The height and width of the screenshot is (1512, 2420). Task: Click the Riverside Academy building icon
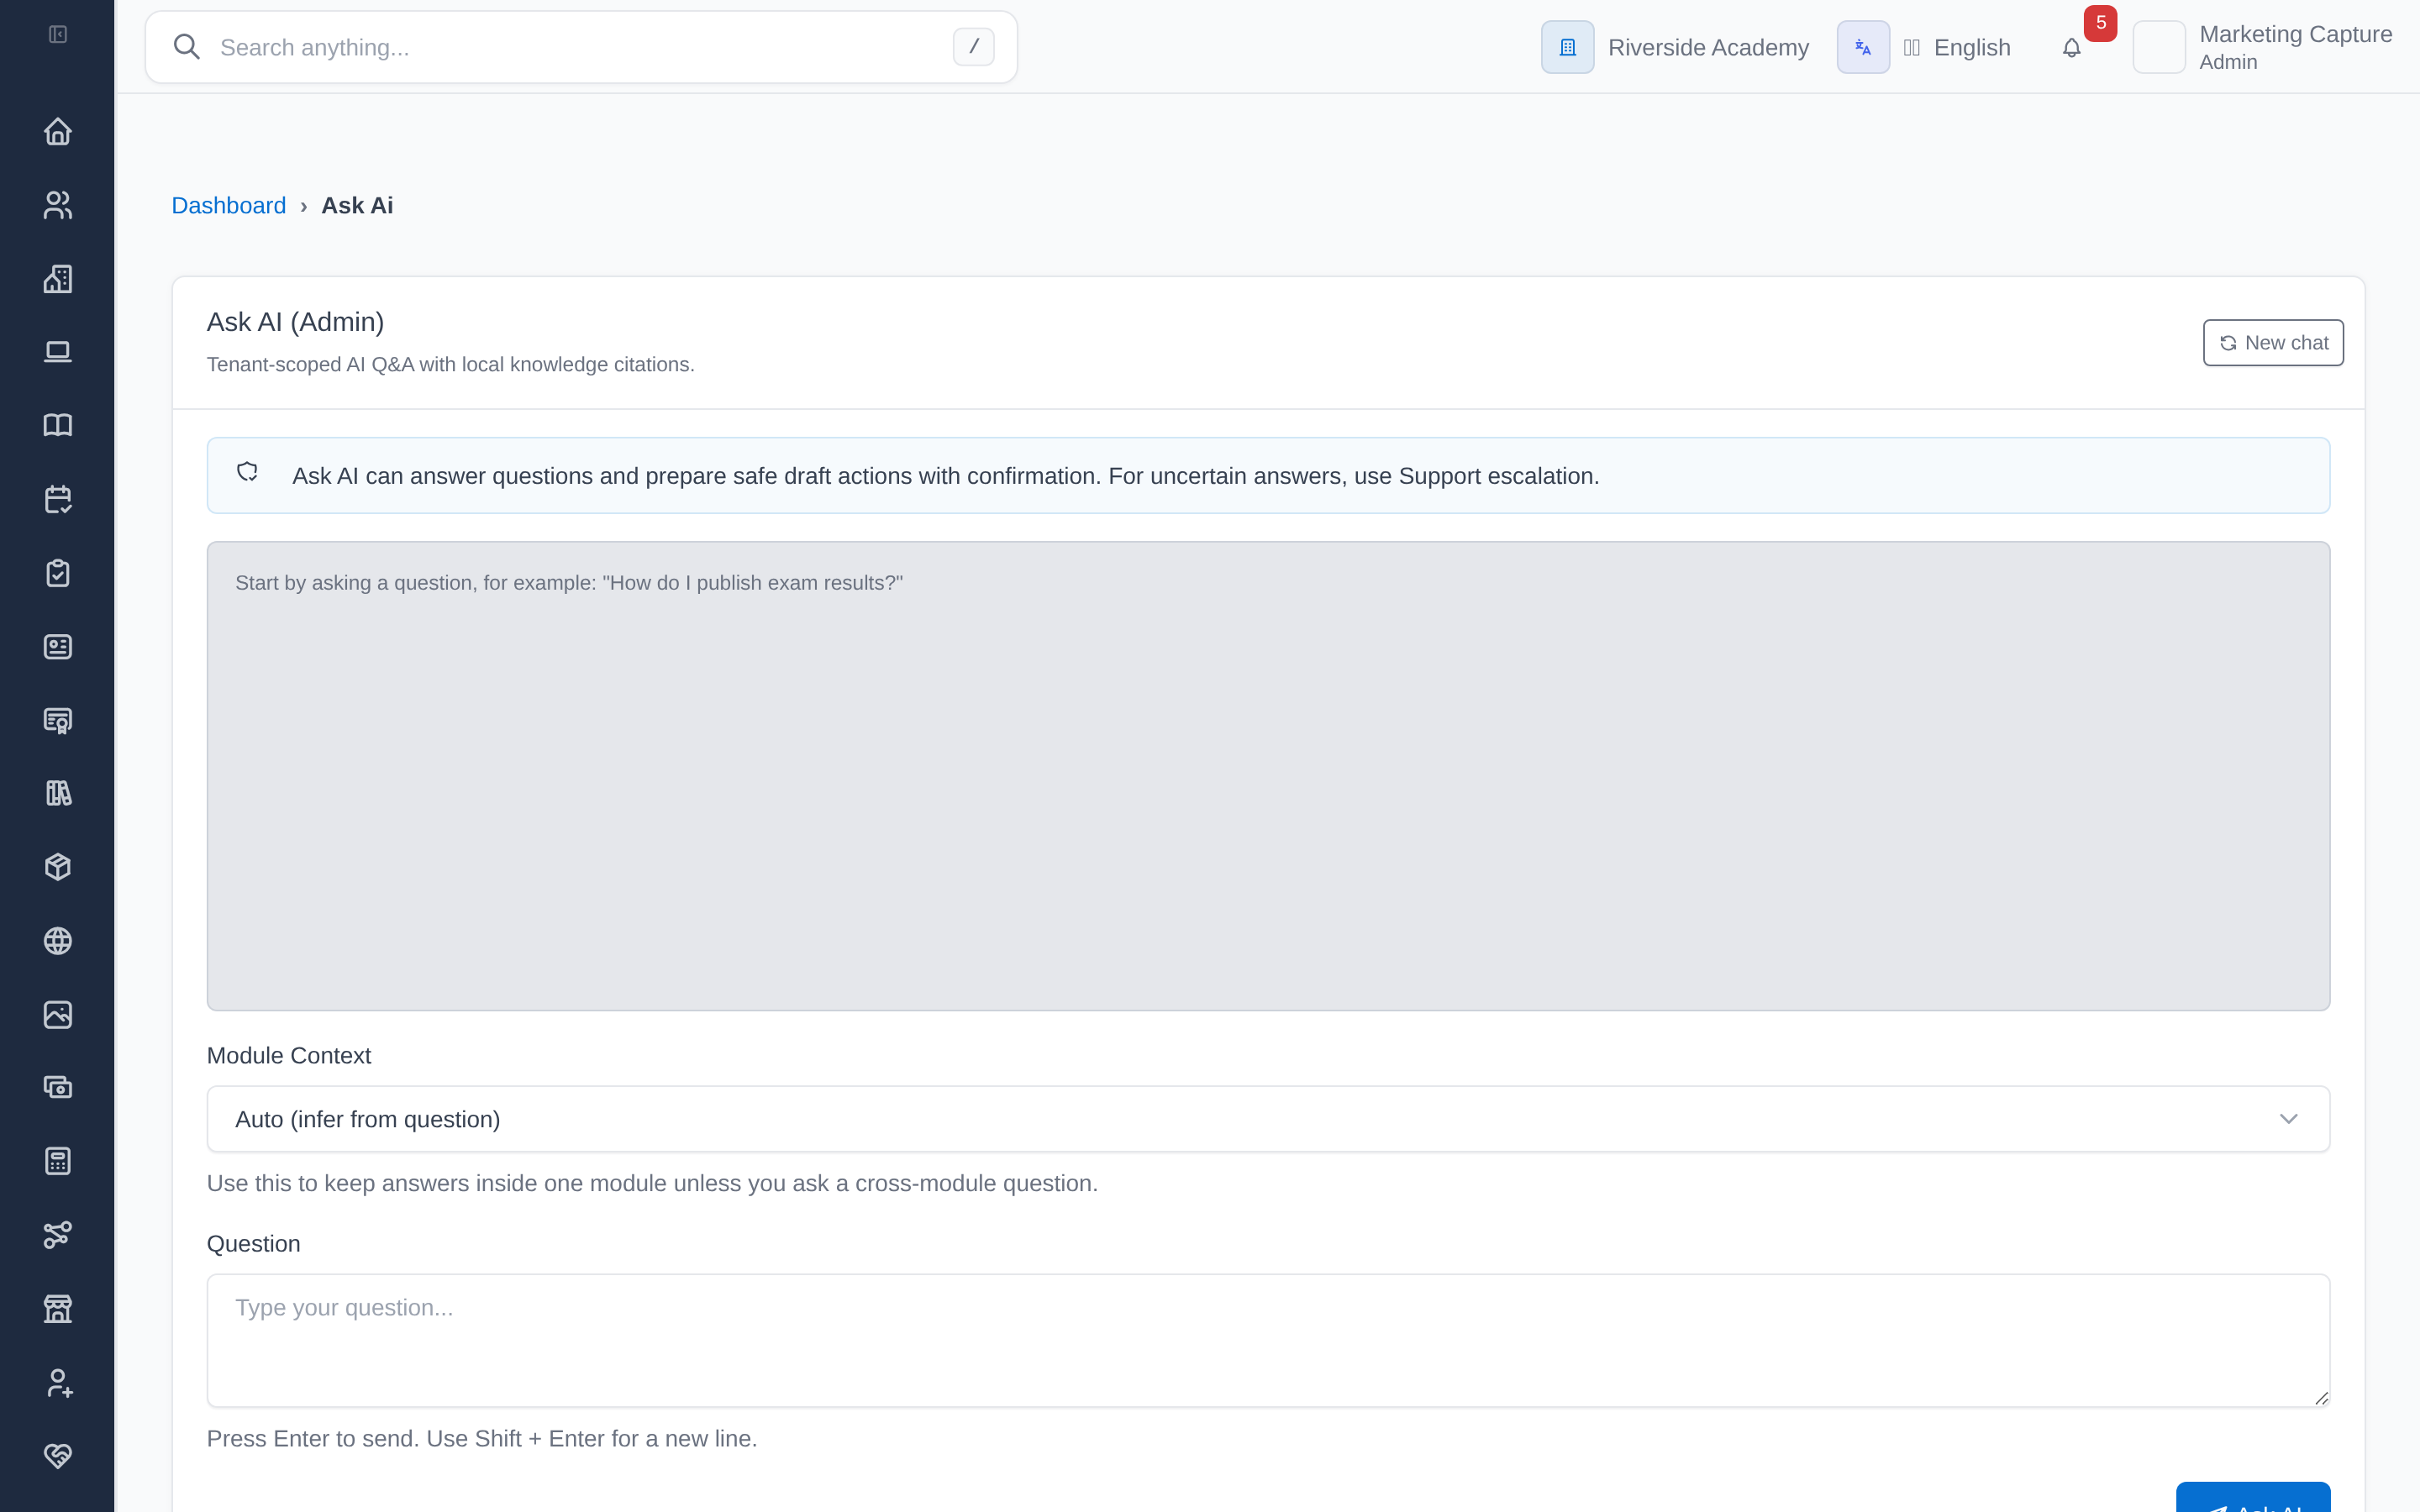(1567, 47)
